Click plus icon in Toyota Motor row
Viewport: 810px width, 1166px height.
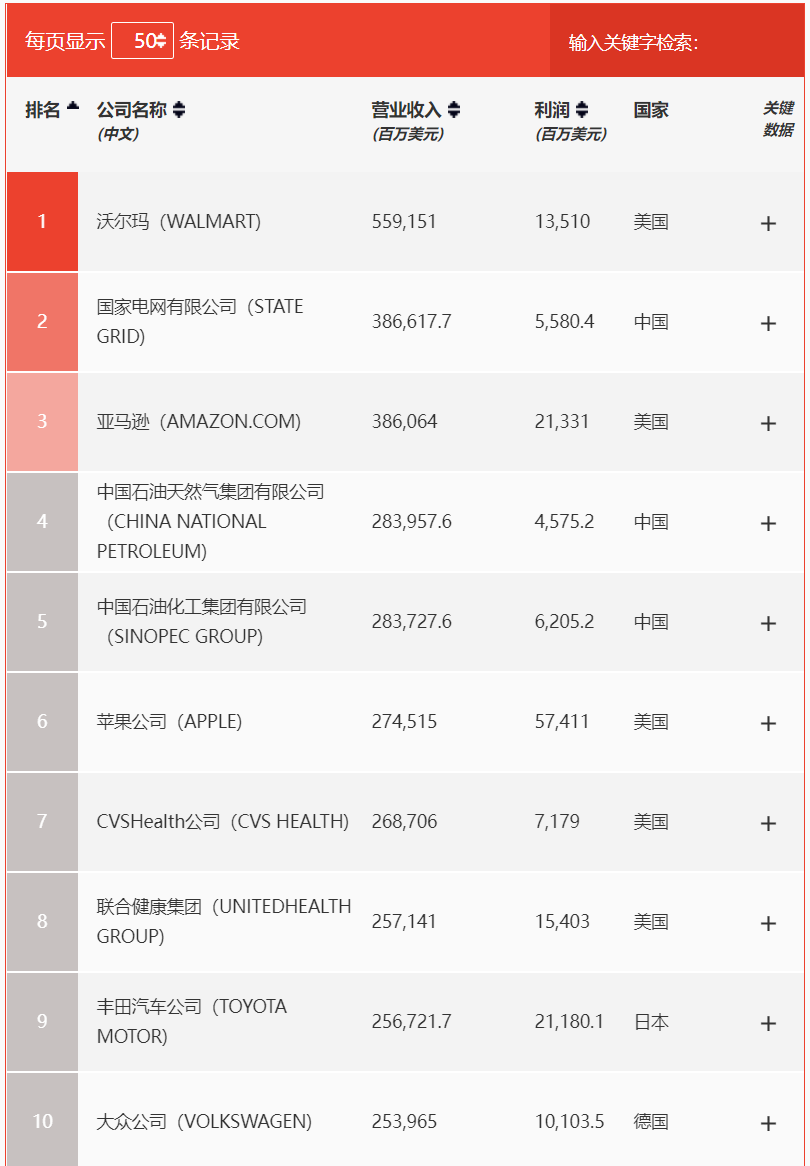pos(768,1023)
